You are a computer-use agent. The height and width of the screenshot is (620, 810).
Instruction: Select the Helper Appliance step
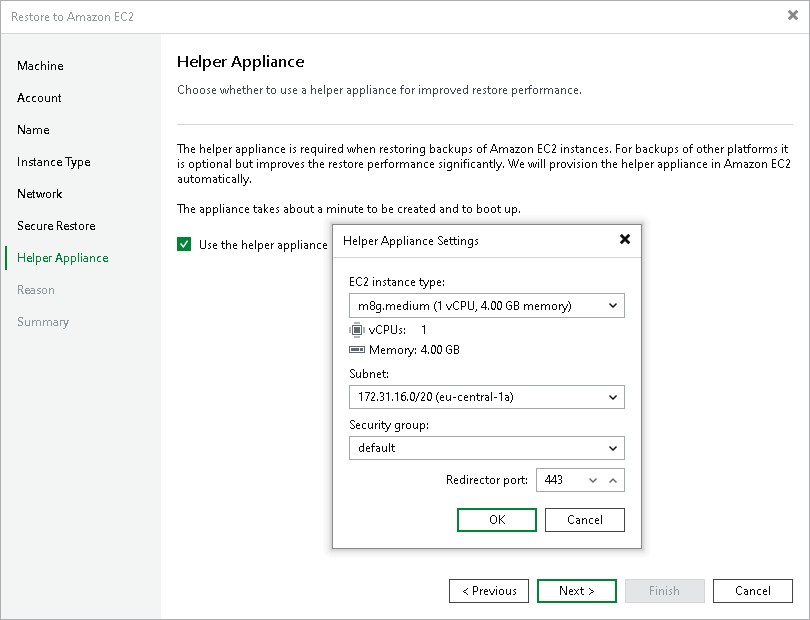[63, 258]
